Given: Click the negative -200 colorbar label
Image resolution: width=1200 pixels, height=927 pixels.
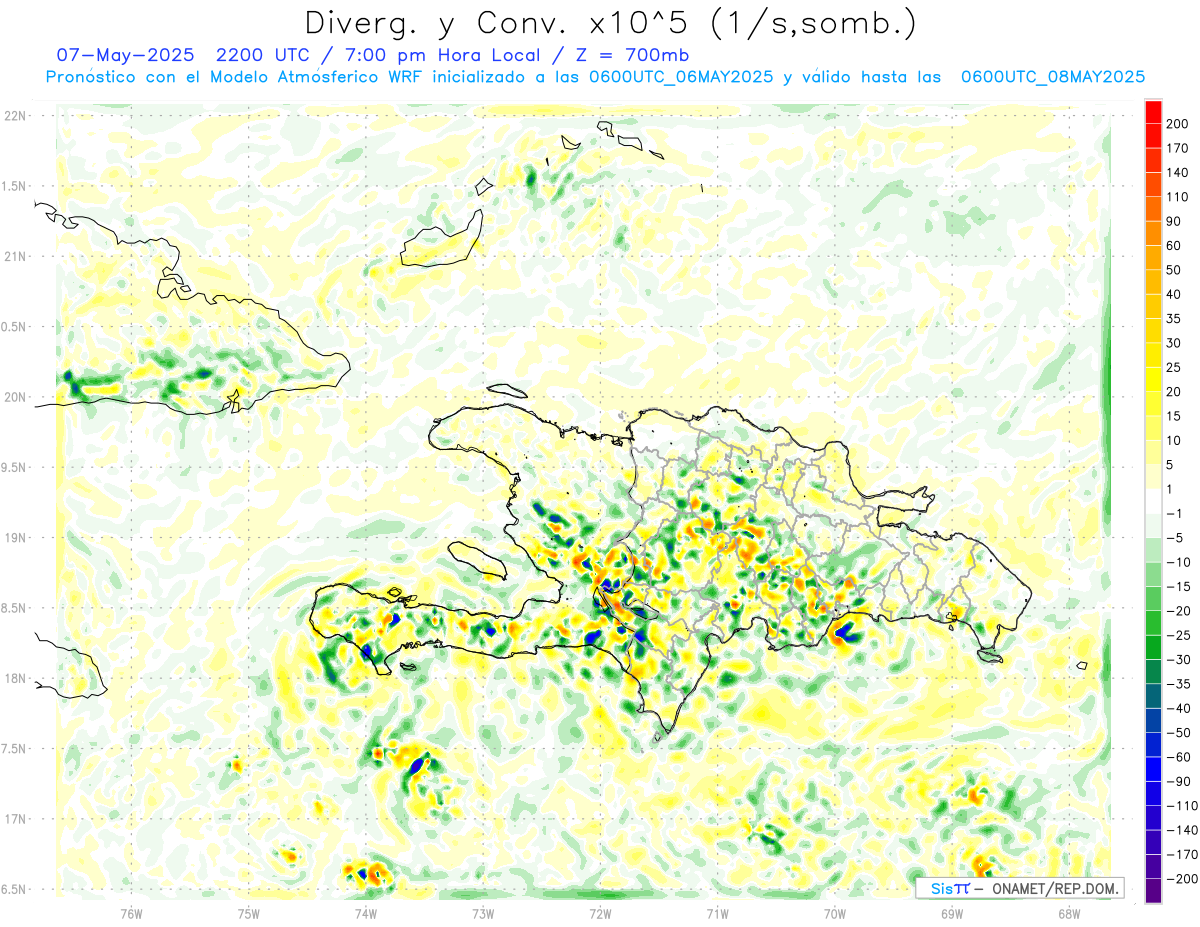Looking at the screenshot, I should (x=1180, y=879).
